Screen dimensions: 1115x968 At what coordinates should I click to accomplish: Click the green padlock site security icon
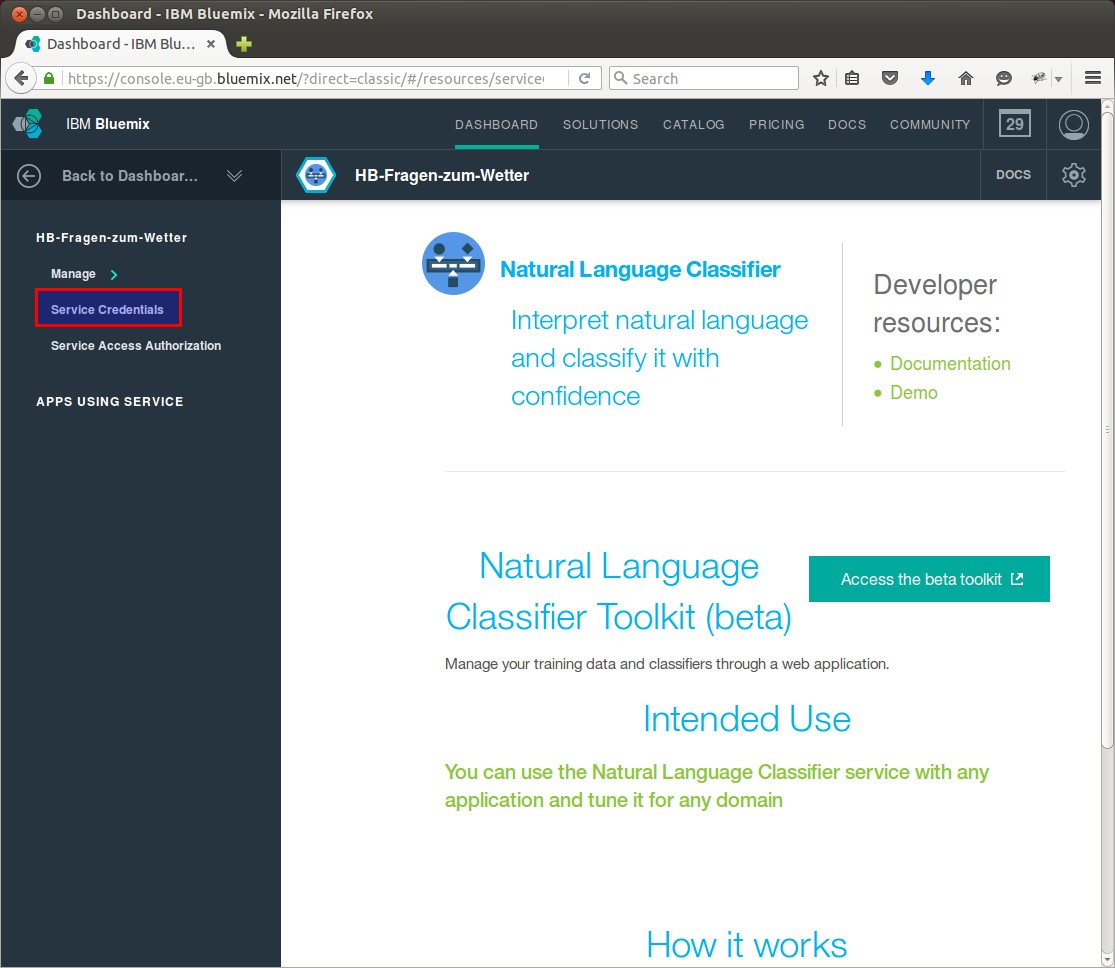pos(49,78)
